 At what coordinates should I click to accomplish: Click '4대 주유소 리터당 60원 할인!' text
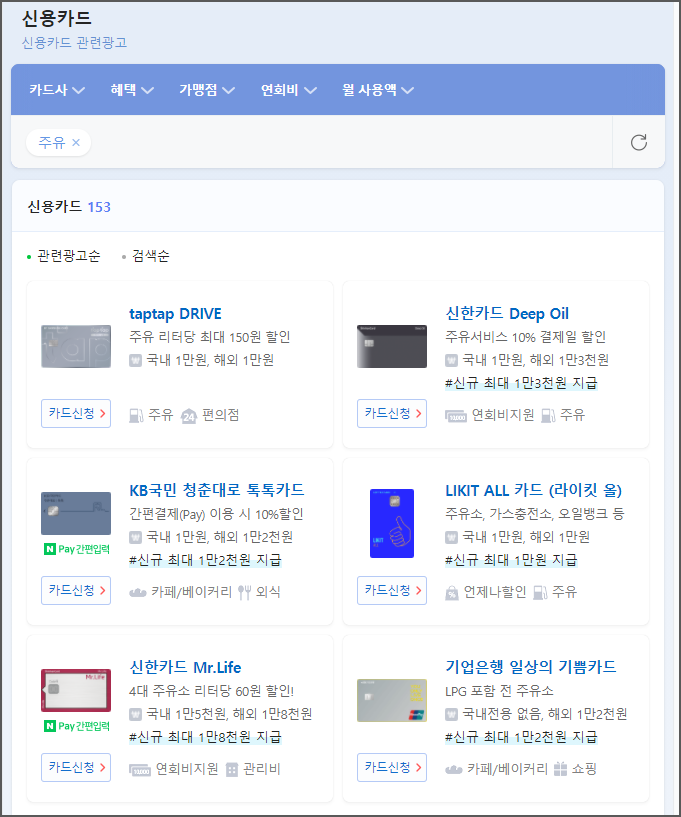(212, 691)
